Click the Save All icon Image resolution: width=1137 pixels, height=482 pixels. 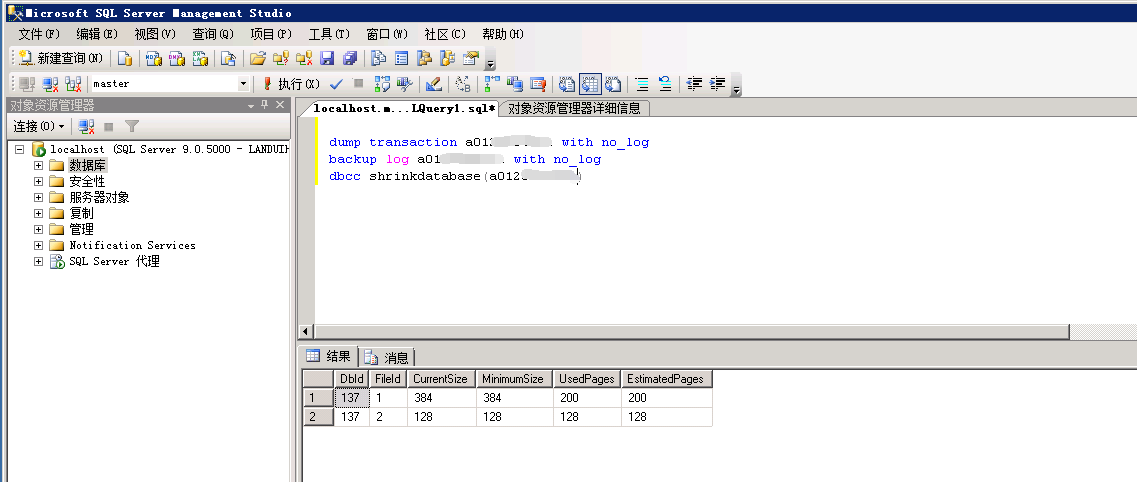[x=349, y=58]
